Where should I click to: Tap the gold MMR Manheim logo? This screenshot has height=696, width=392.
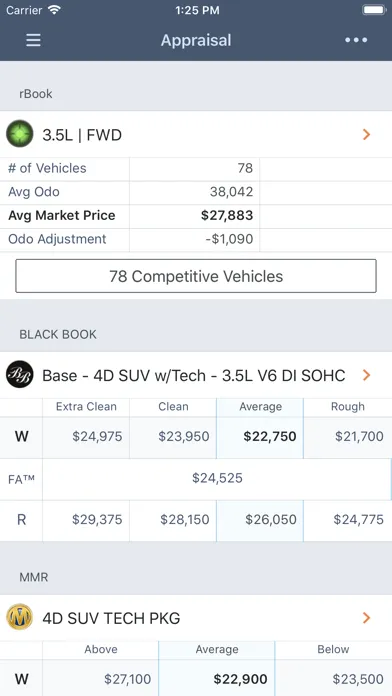pyautogui.click(x=20, y=617)
